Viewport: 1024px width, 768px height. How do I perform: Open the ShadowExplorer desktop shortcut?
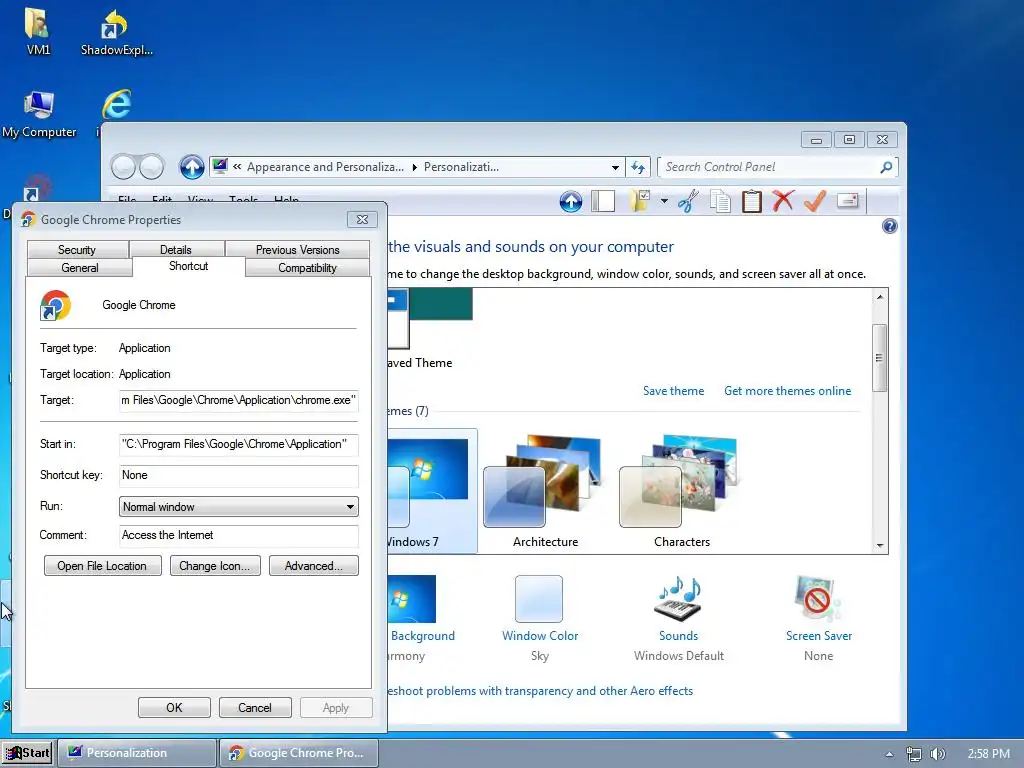point(116,33)
